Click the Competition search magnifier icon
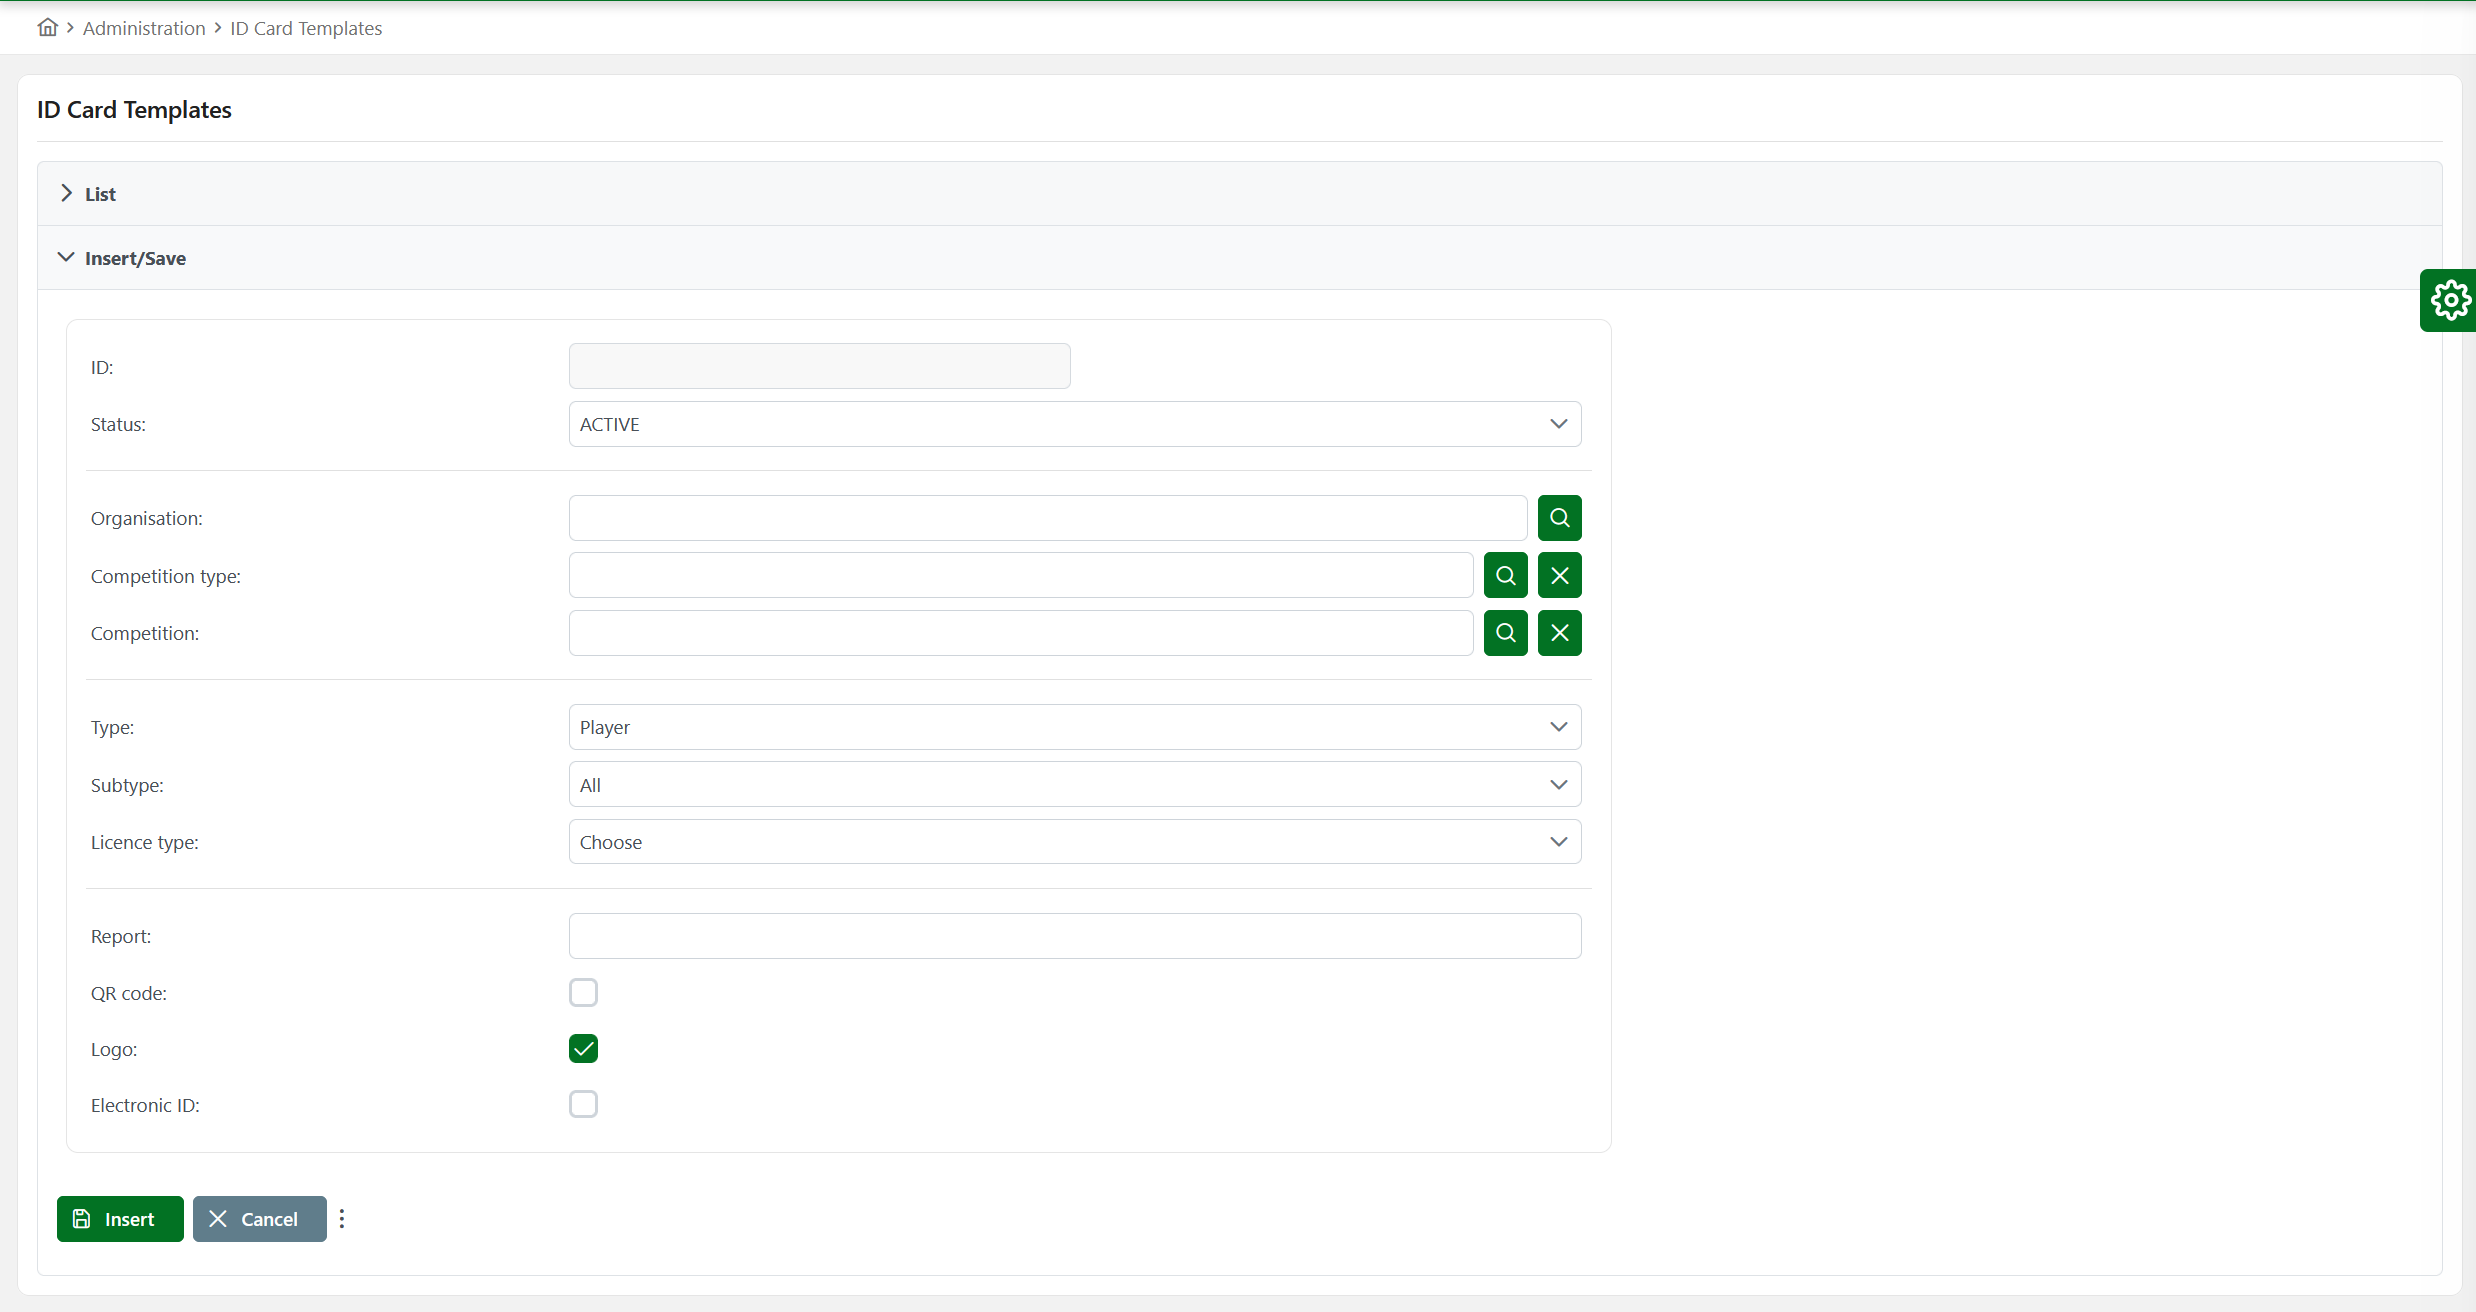 pos(1505,633)
